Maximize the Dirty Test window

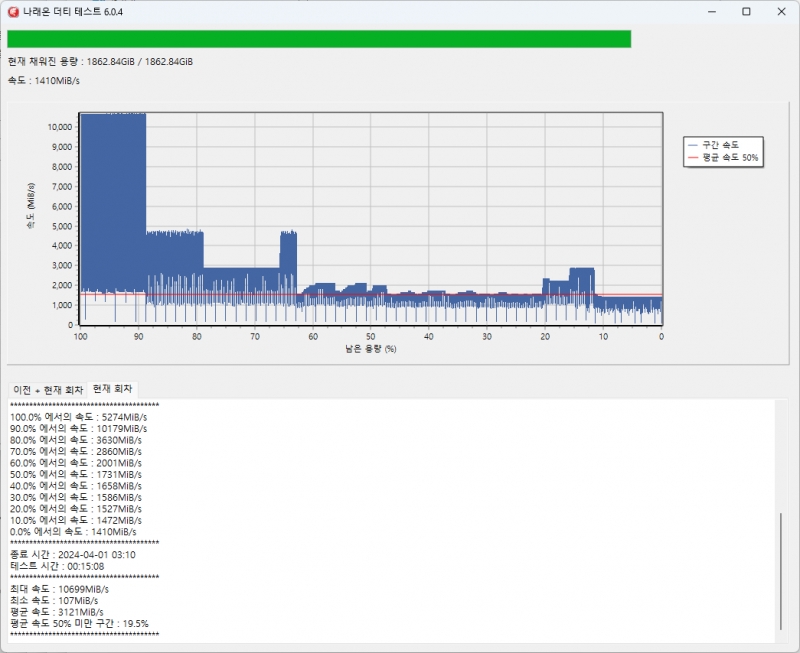(746, 11)
